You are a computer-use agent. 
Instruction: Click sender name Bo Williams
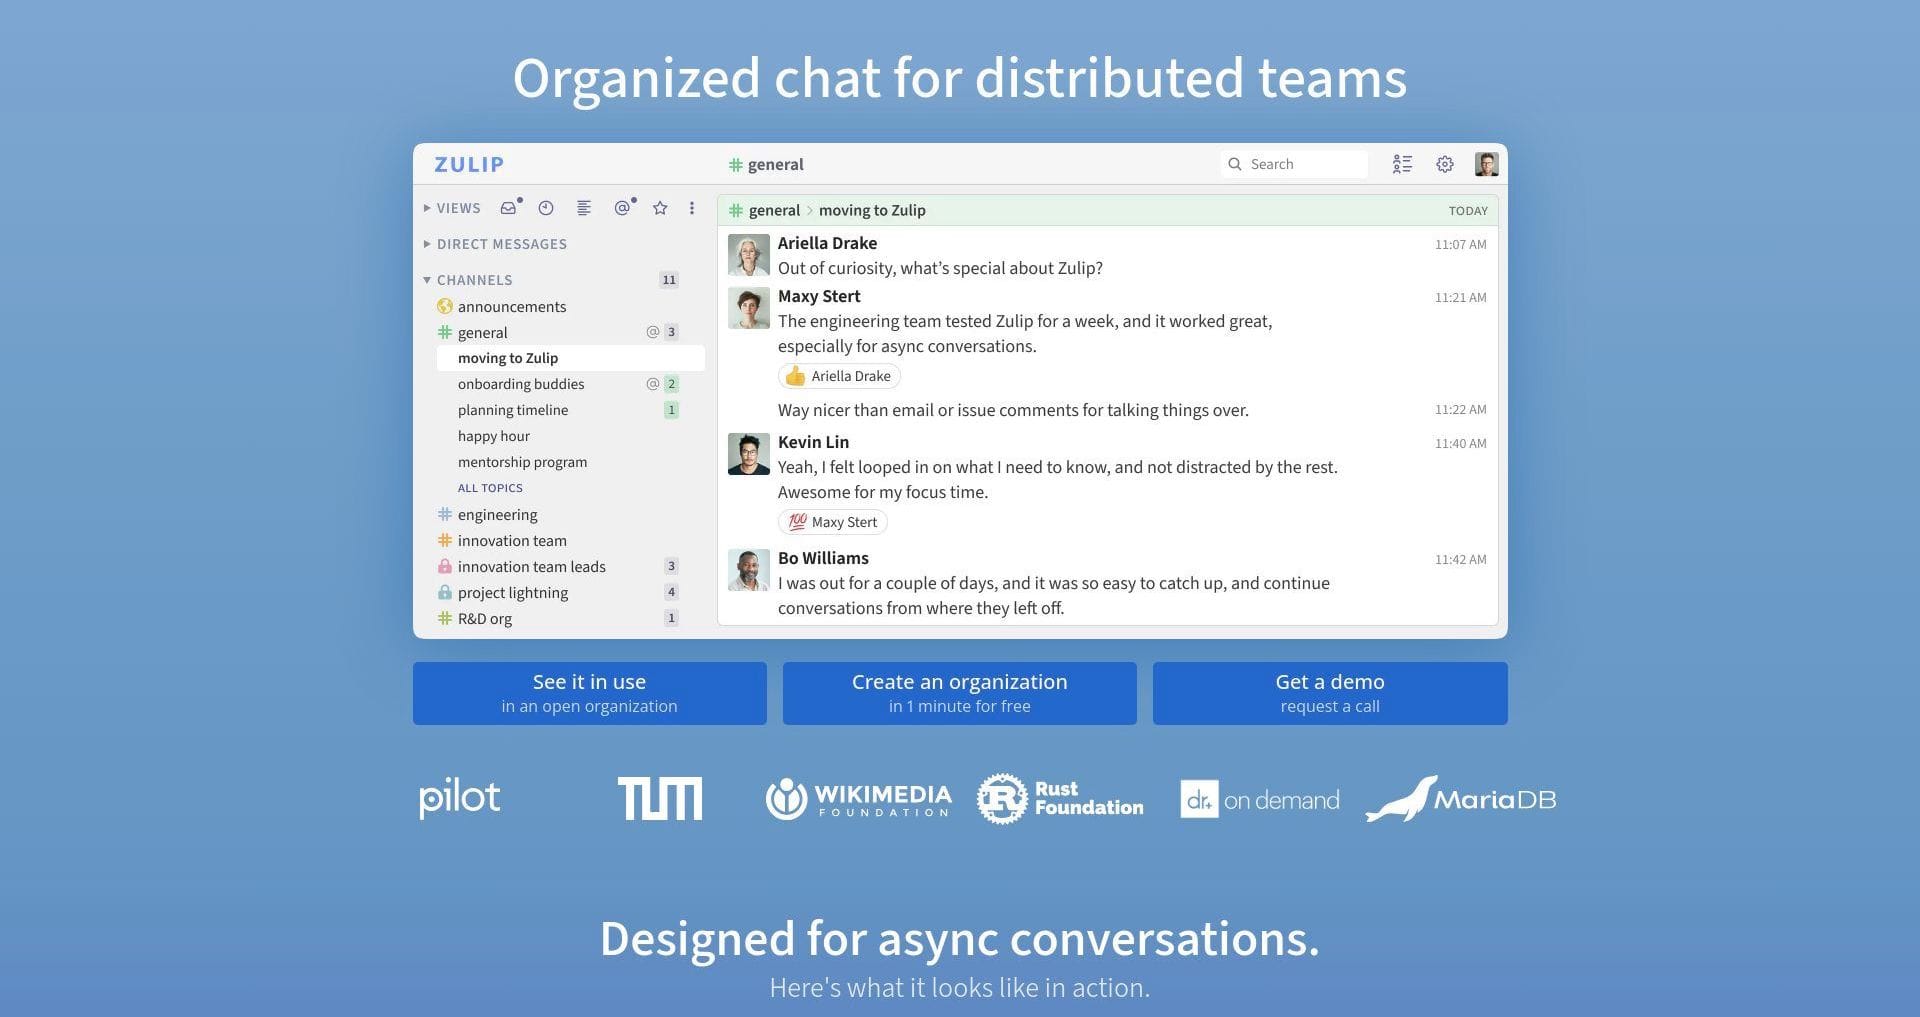(x=823, y=558)
